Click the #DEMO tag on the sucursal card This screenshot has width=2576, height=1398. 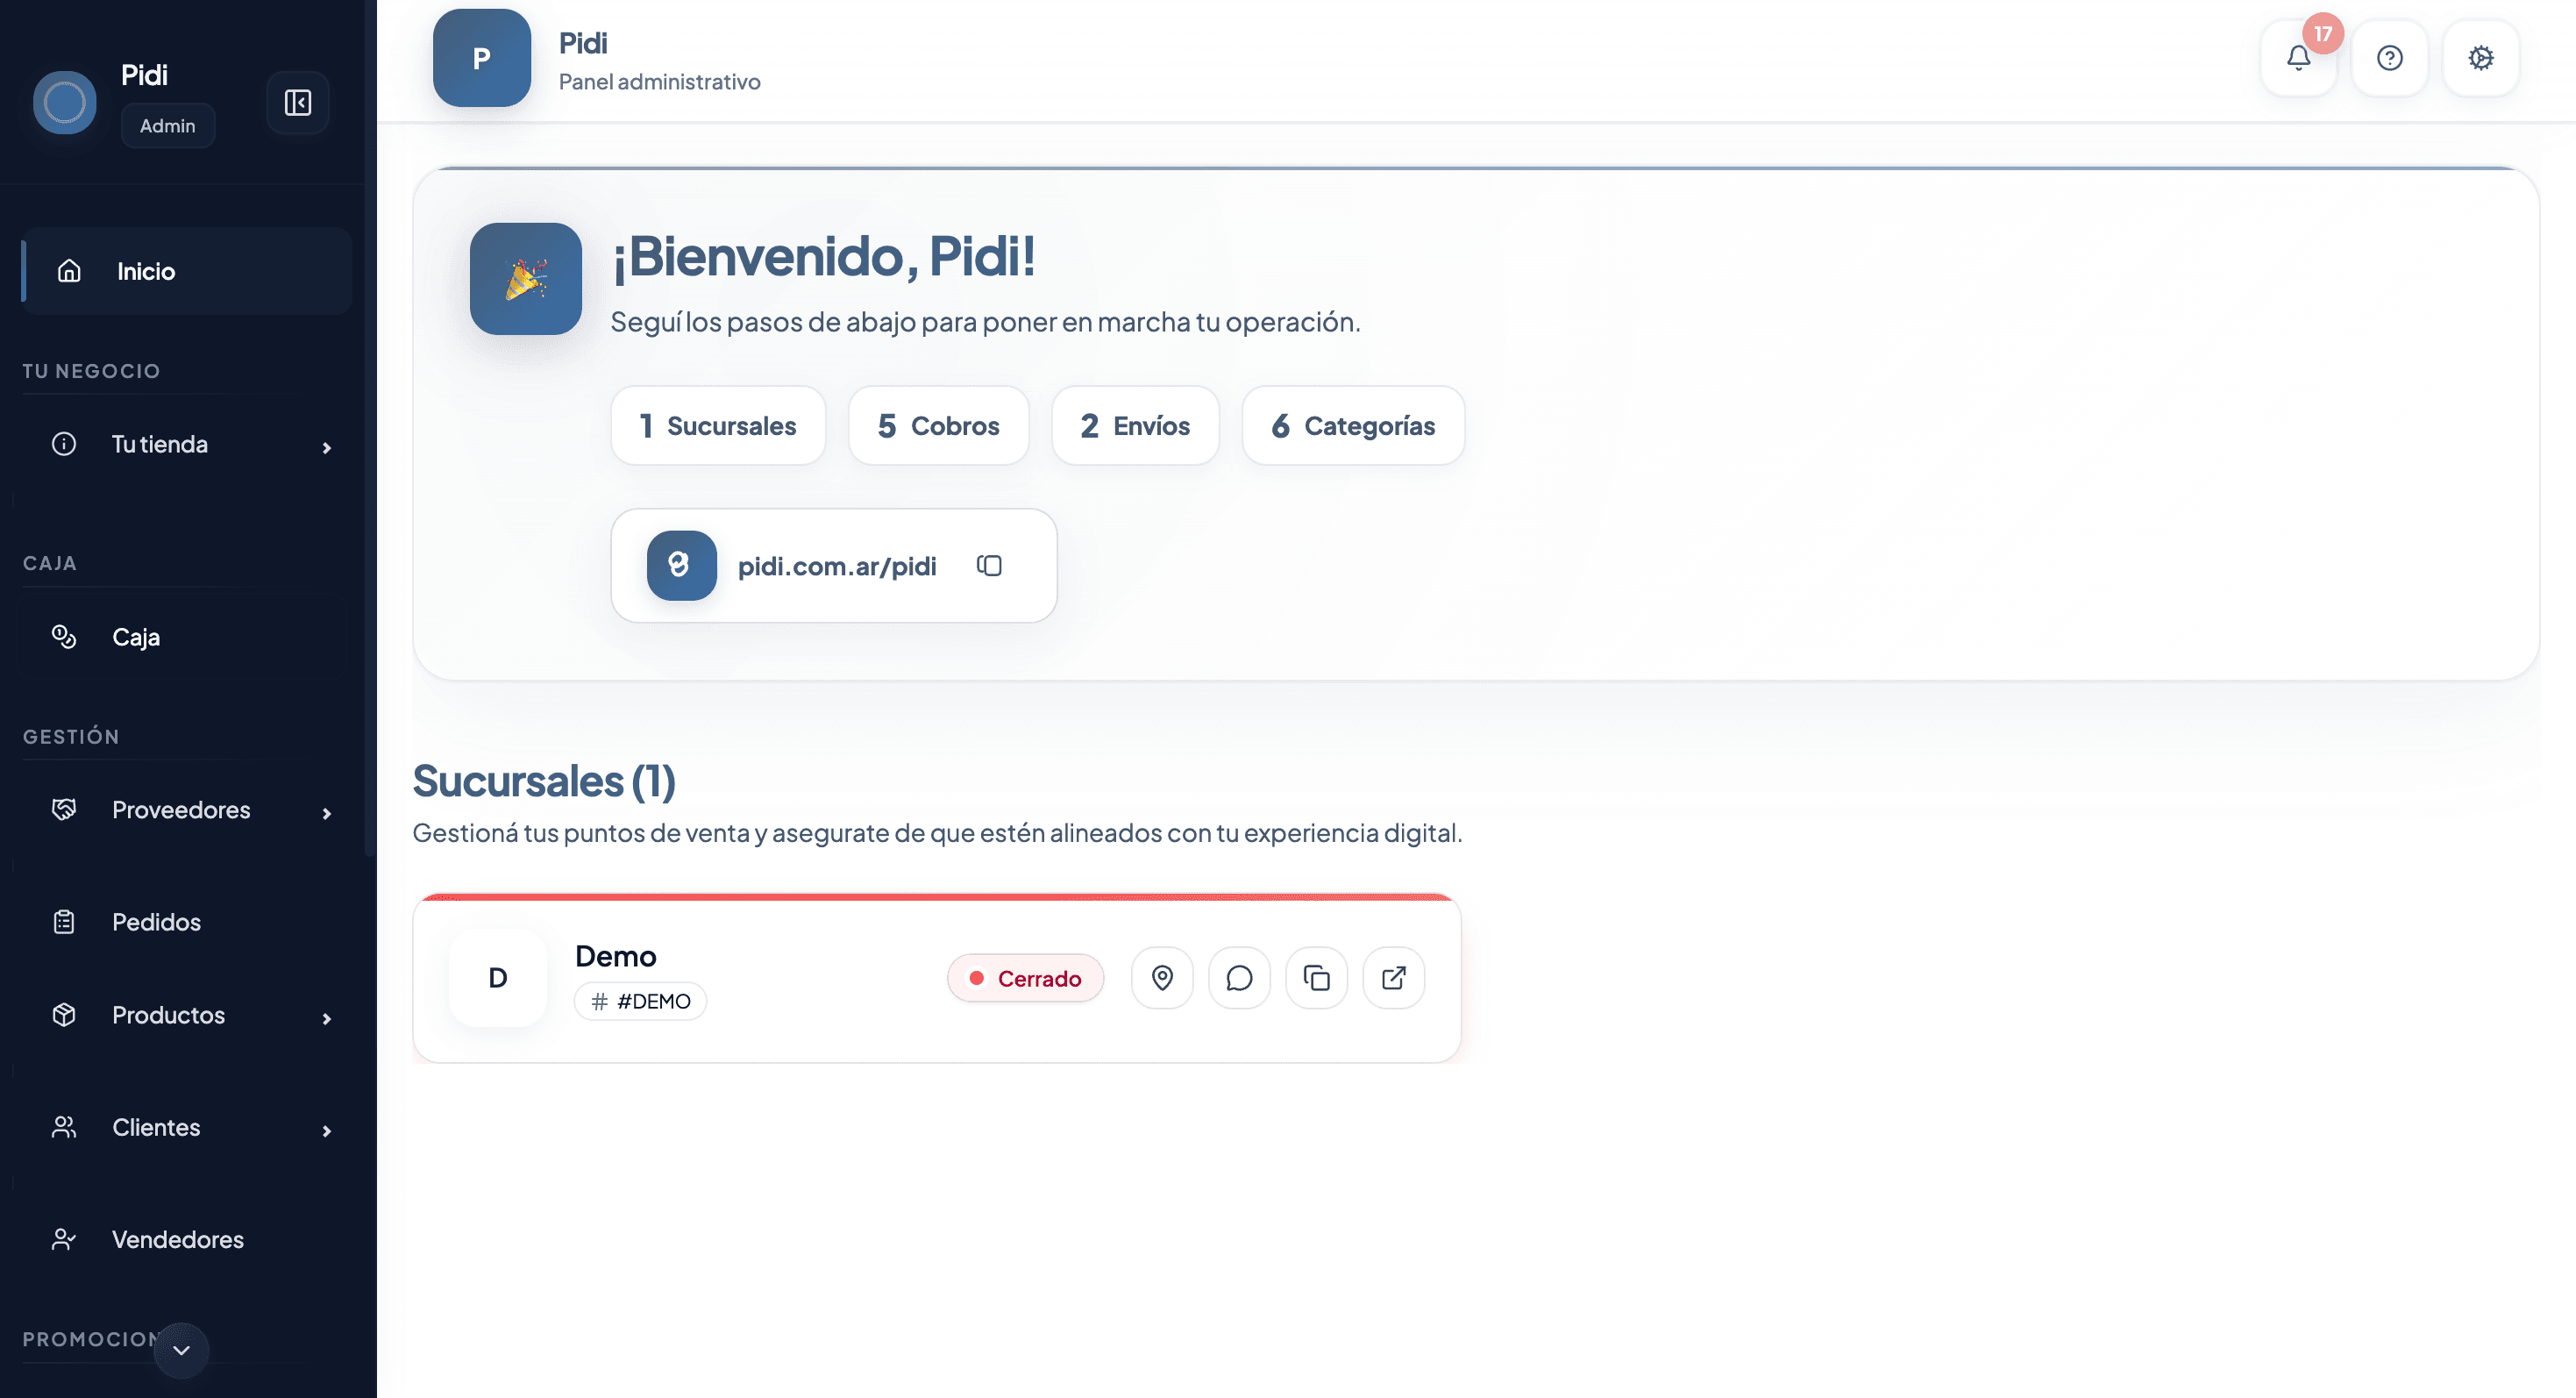click(640, 1000)
